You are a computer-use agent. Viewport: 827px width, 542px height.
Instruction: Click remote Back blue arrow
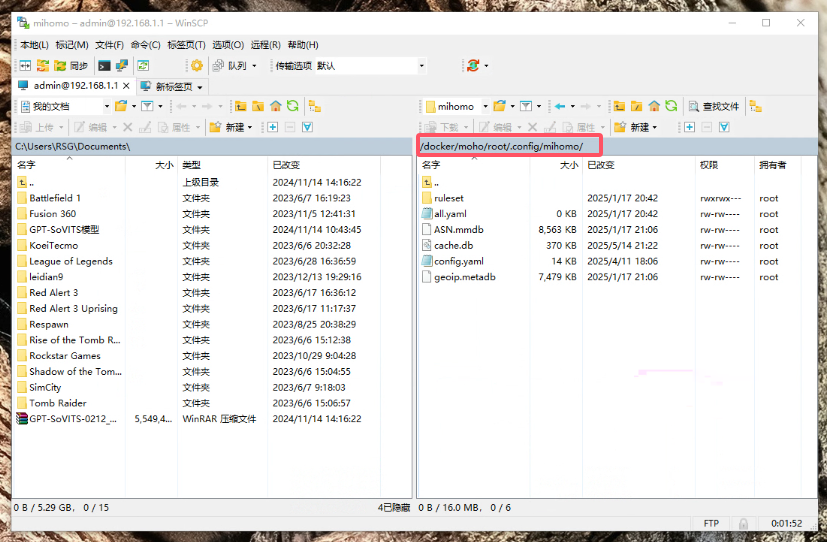pos(560,107)
